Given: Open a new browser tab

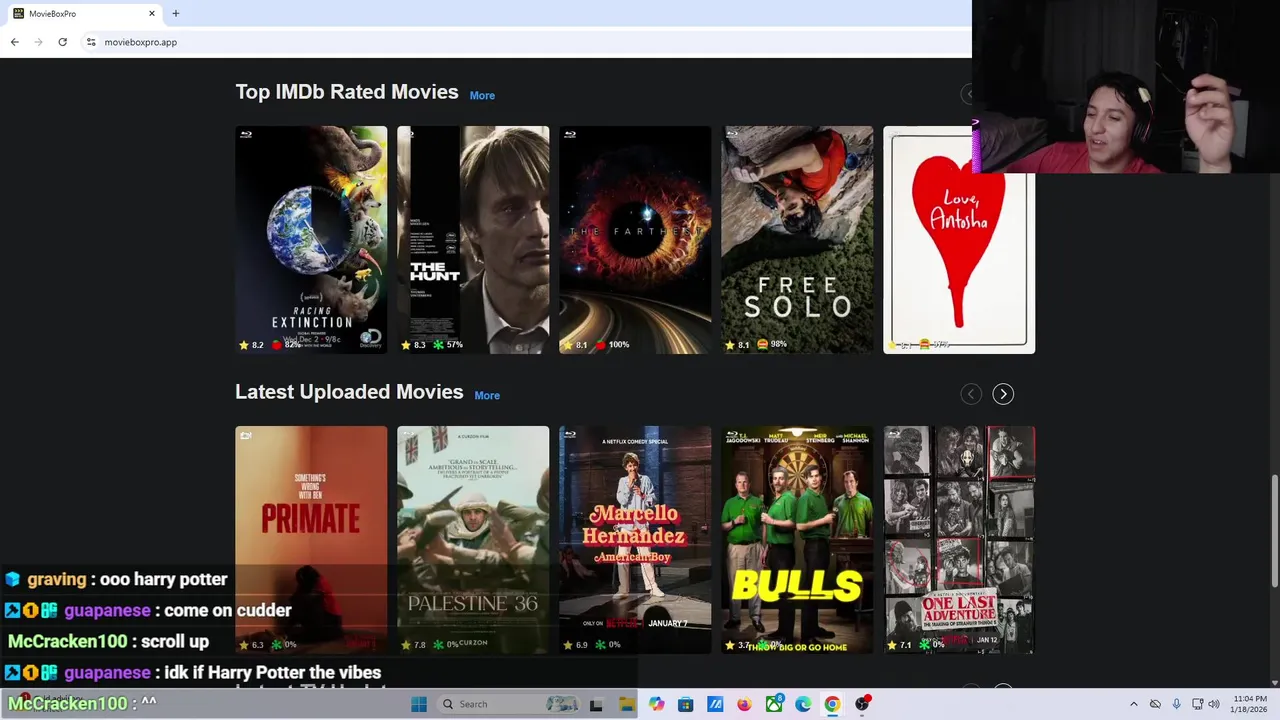Looking at the screenshot, I should pos(176,14).
